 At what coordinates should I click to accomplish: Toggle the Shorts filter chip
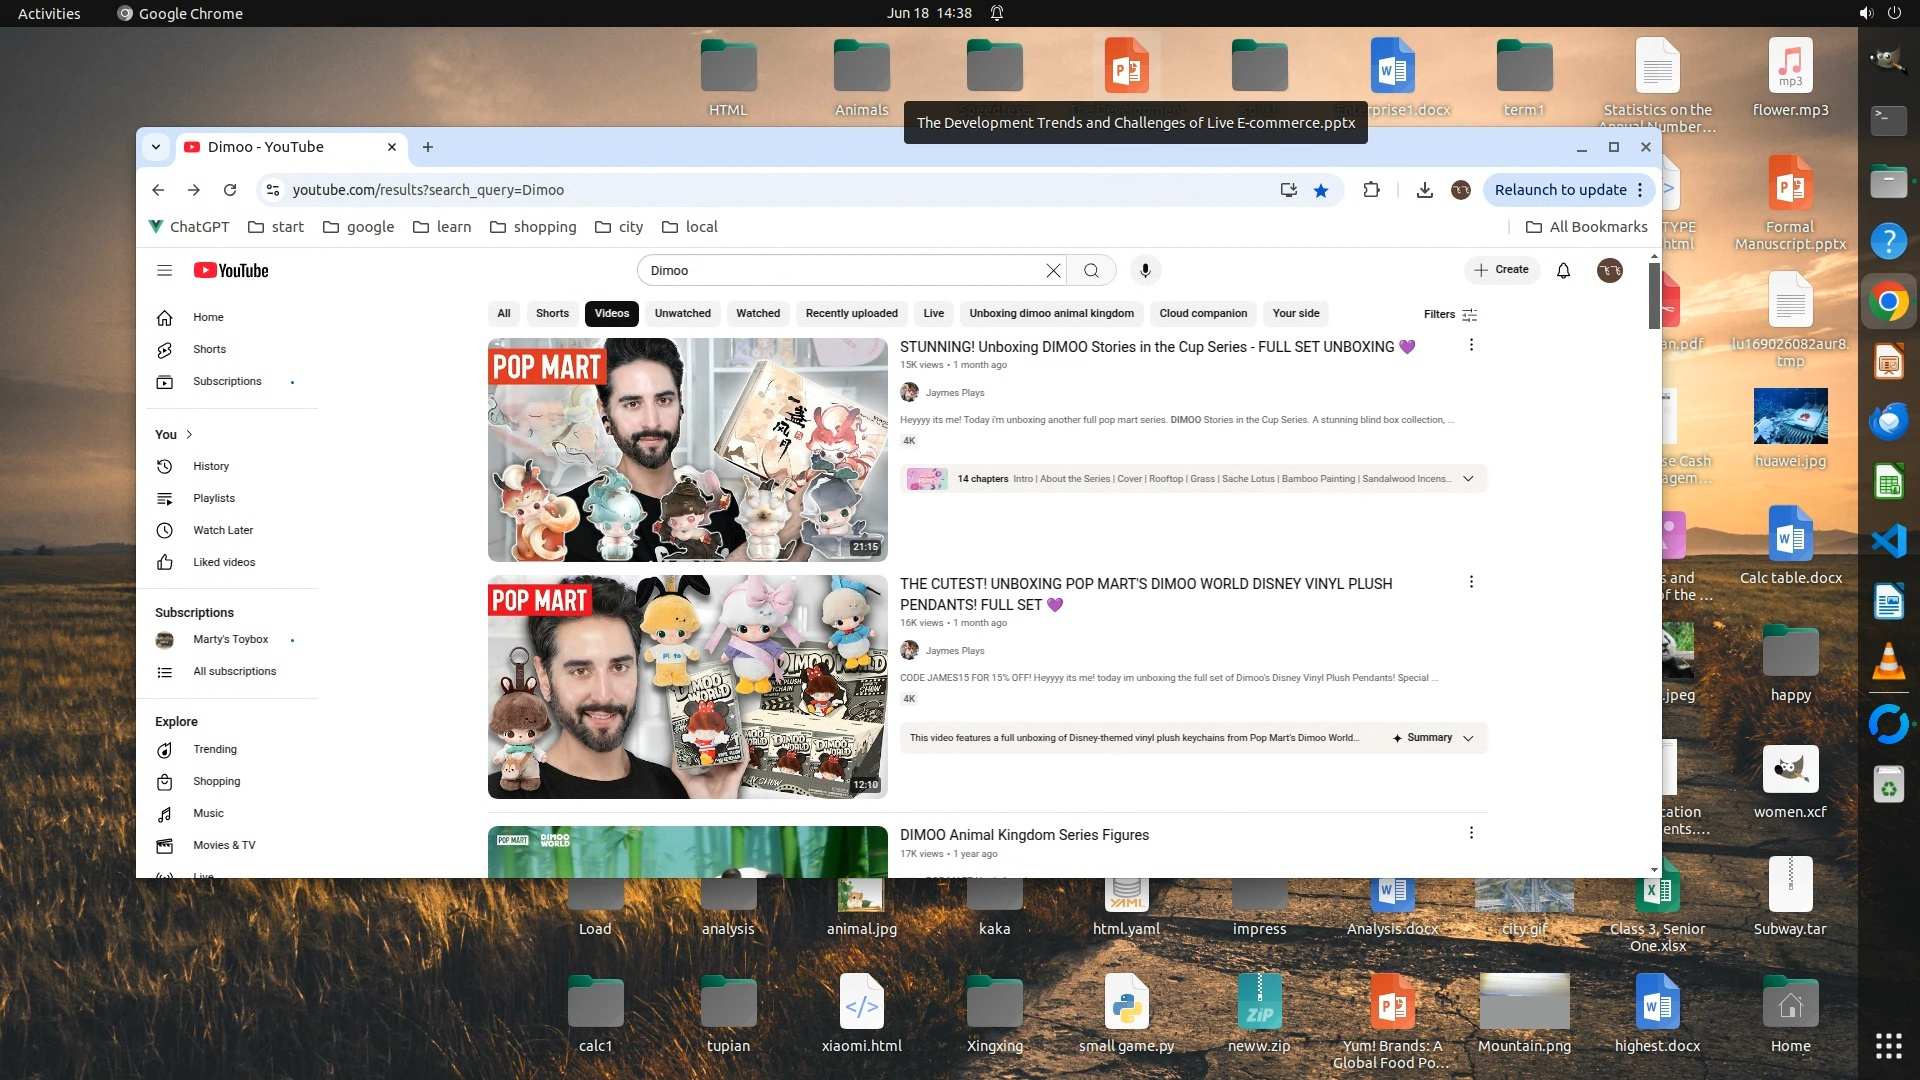[x=552, y=313]
